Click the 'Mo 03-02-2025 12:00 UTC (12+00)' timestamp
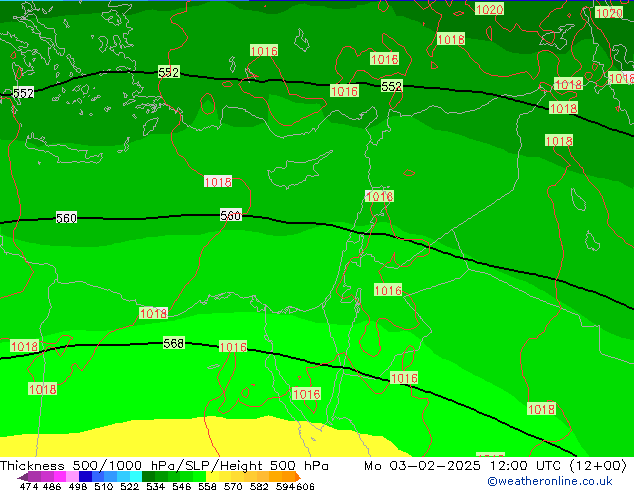Screen dimensions: 634x490 (495, 466)
